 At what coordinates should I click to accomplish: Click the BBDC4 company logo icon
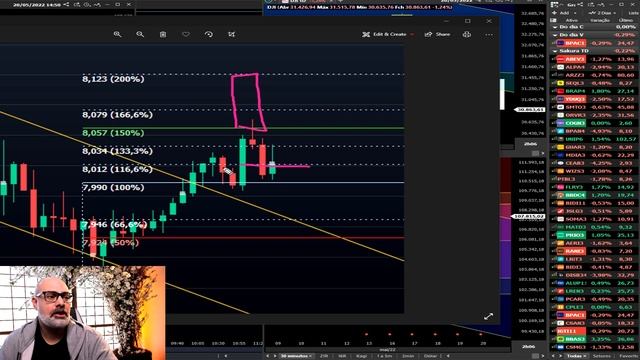pyautogui.click(x=560, y=195)
